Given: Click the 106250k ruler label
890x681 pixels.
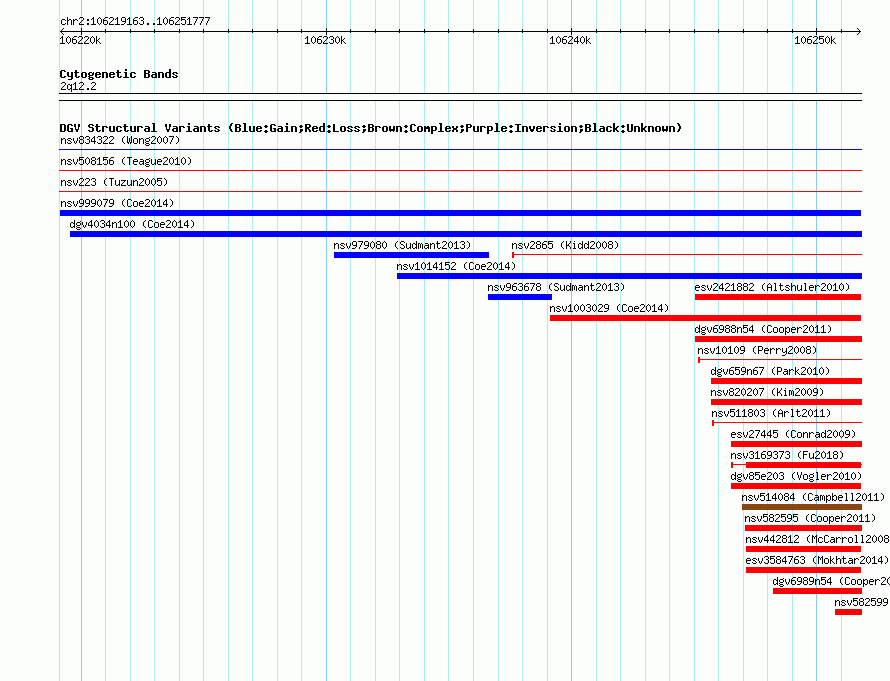Looking at the screenshot, I should [815, 40].
